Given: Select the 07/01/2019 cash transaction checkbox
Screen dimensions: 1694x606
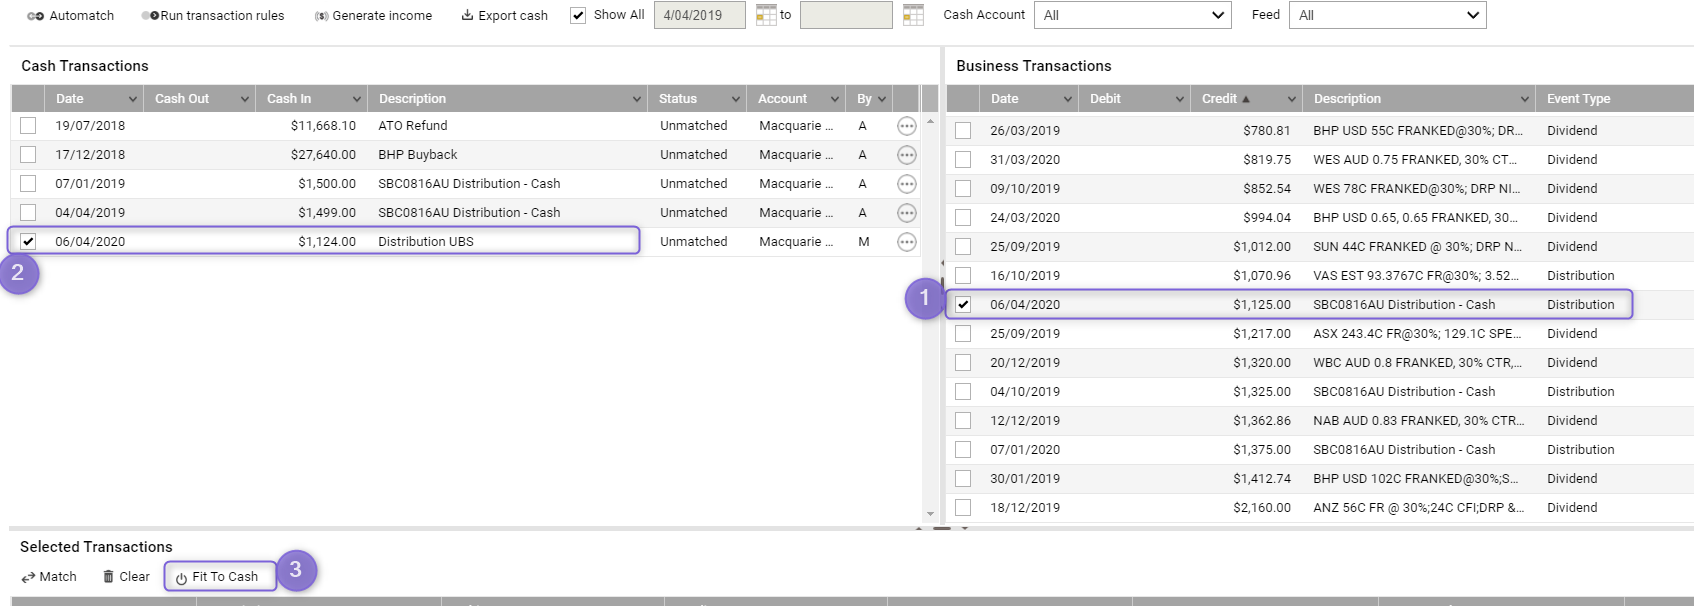Looking at the screenshot, I should pos(28,184).
